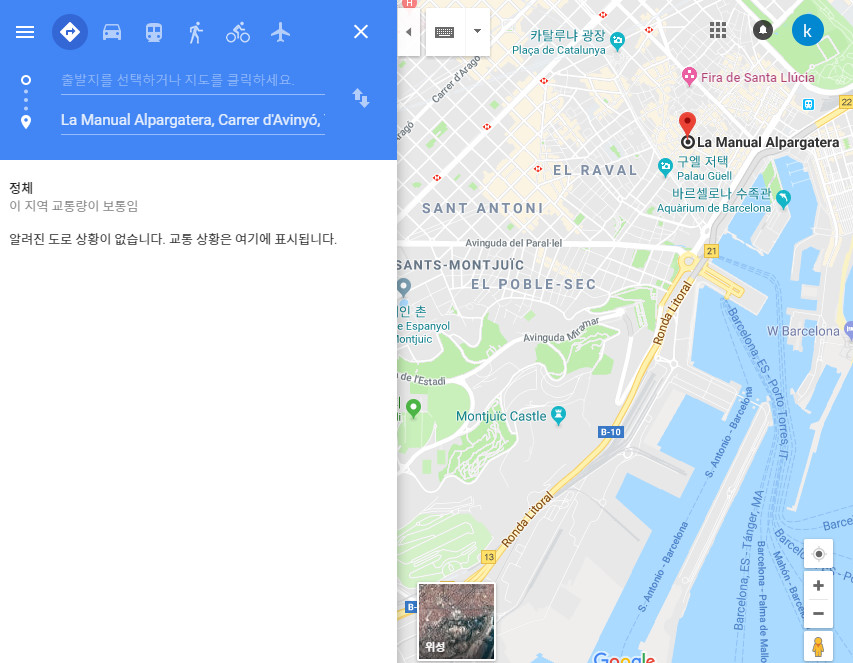
Task: Open the account avatar labeled k
Action: [x=807, y=30]
